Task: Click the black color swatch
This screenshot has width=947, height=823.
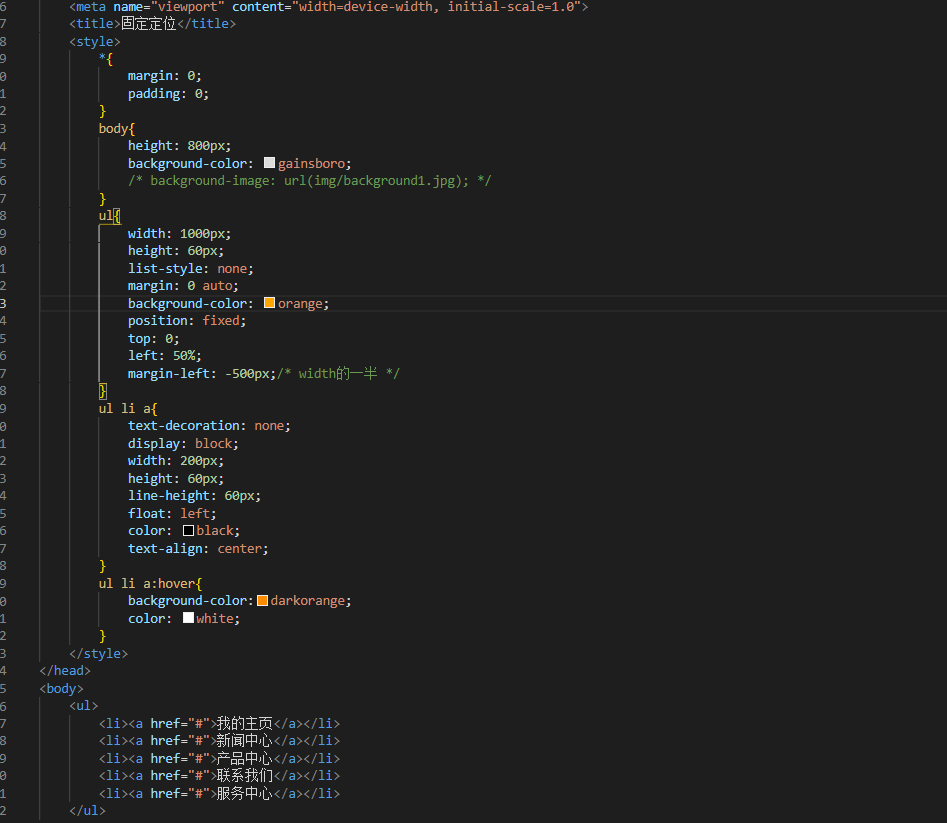Action: point(188,530)
